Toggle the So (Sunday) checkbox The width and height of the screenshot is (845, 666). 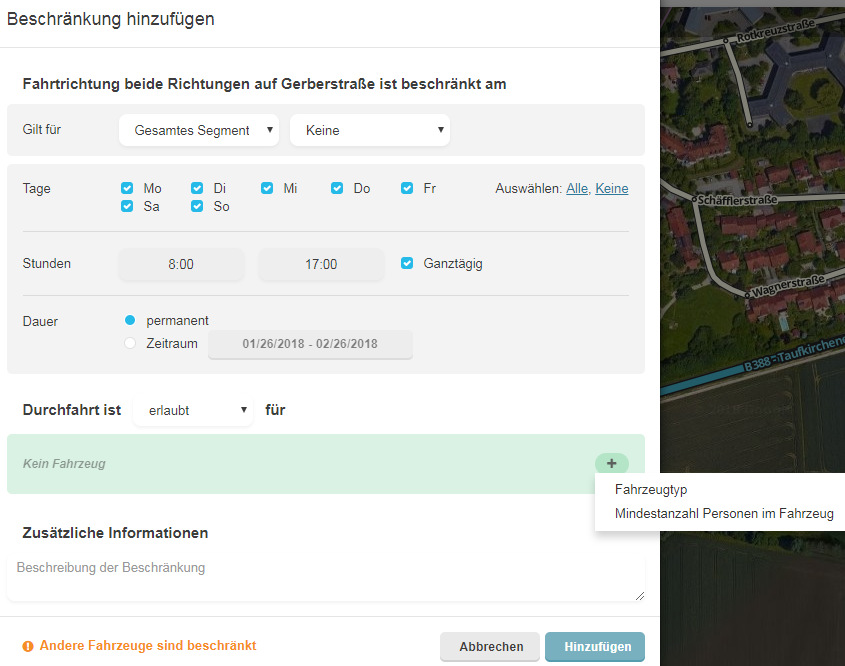197,206
